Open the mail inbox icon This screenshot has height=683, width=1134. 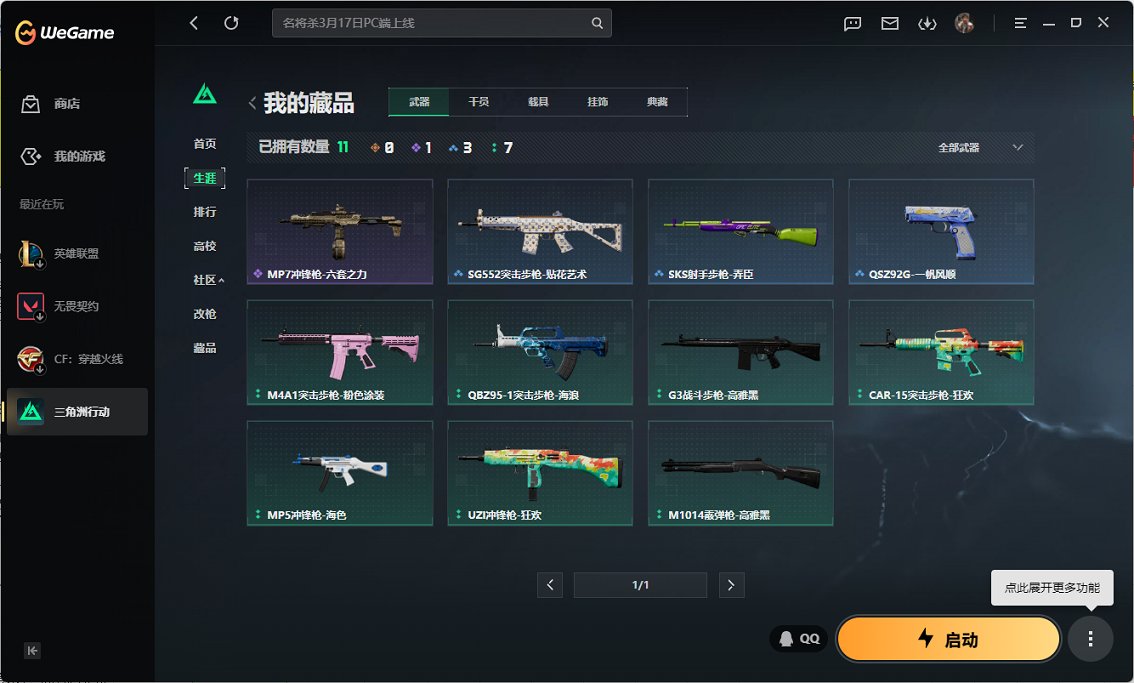890,24
